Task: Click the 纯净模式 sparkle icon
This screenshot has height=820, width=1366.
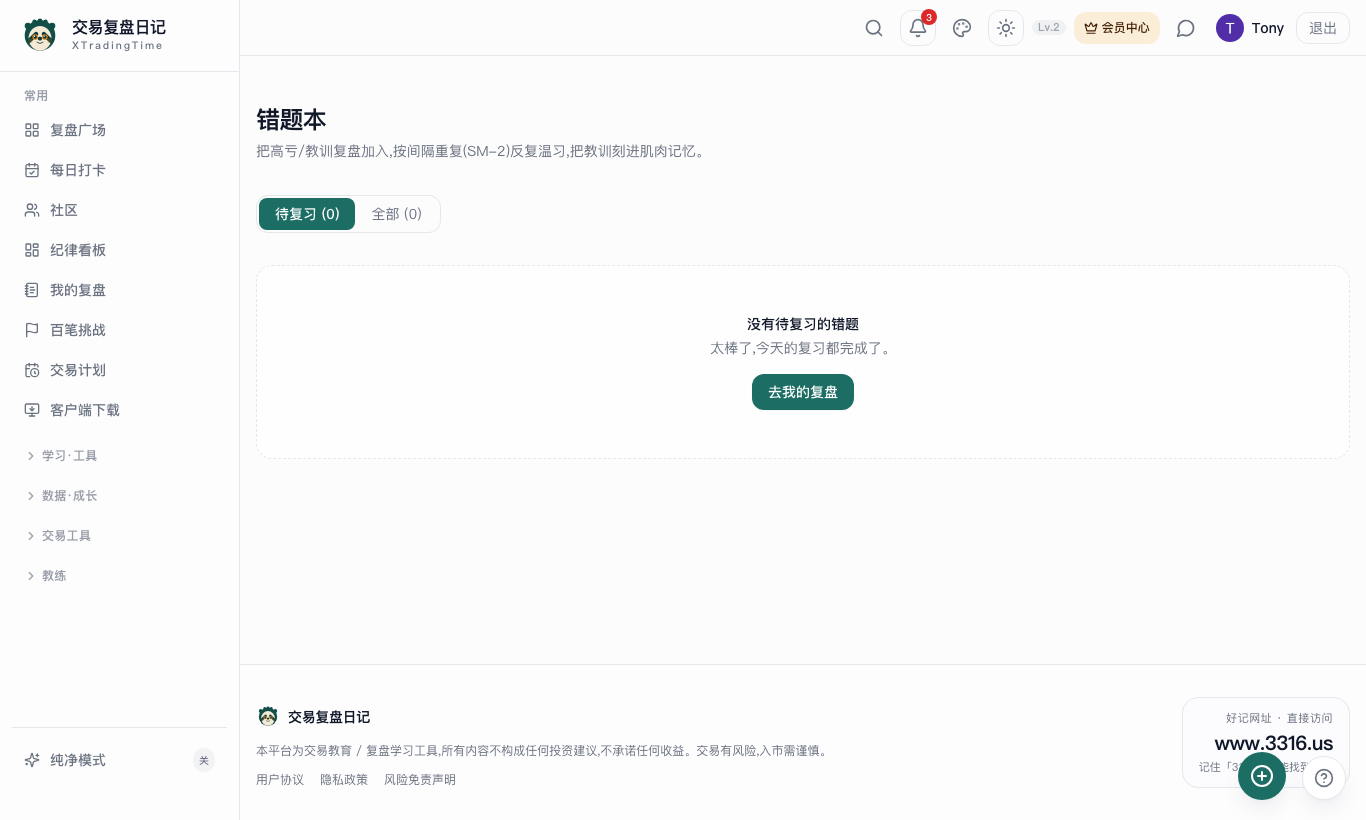Action: [x=32, y=760]
